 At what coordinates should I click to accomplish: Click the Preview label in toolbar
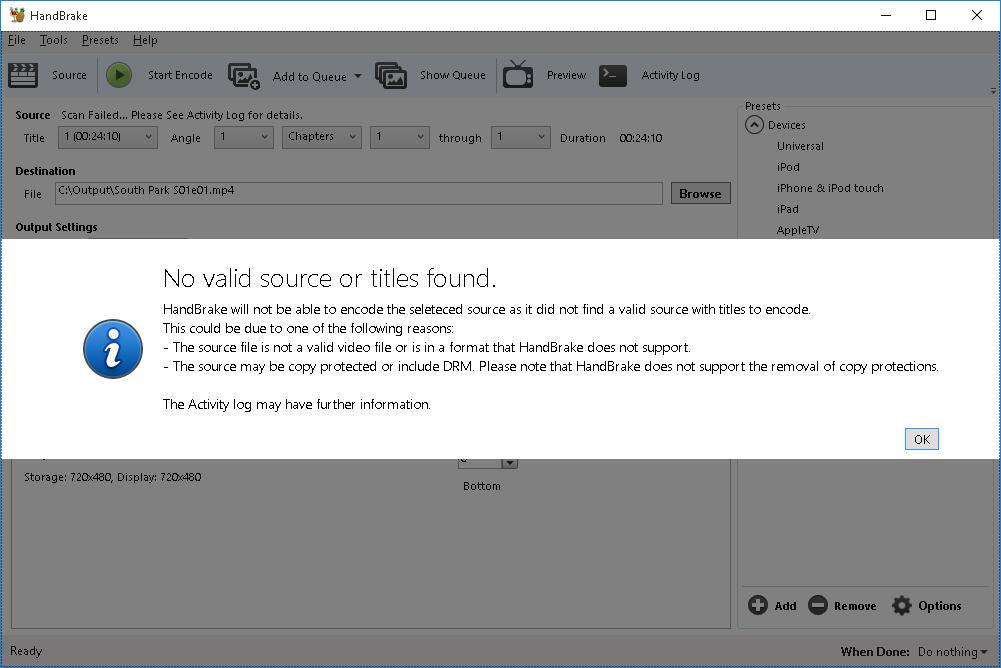[566, 75]
